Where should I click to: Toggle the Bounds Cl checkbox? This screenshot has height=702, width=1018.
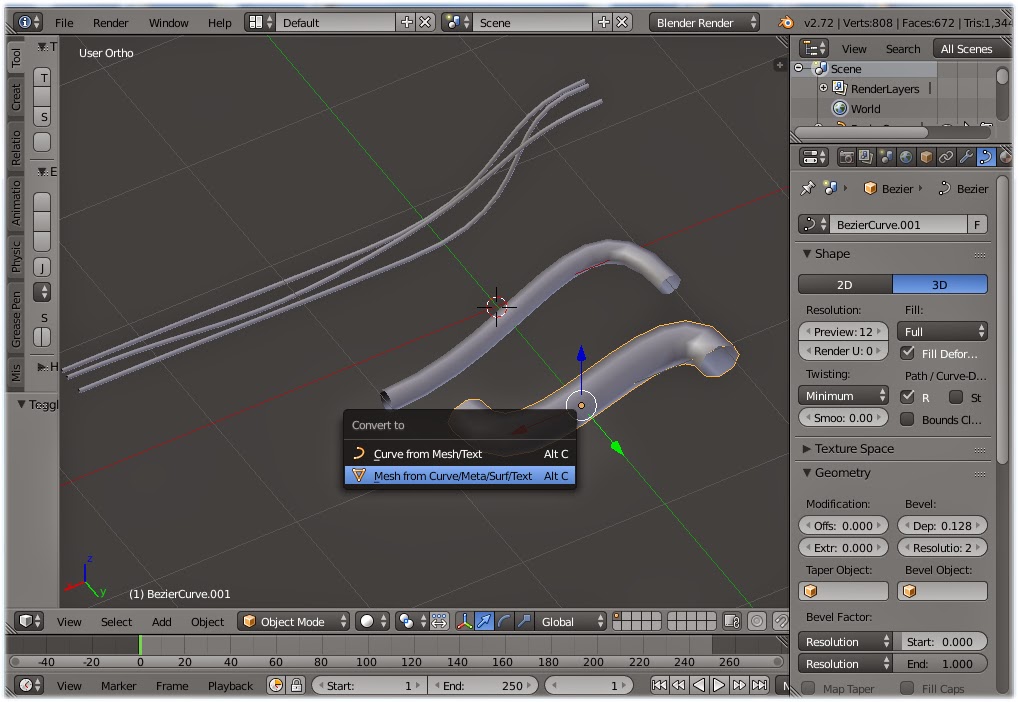pyautogui.click(x=909, y=419)
